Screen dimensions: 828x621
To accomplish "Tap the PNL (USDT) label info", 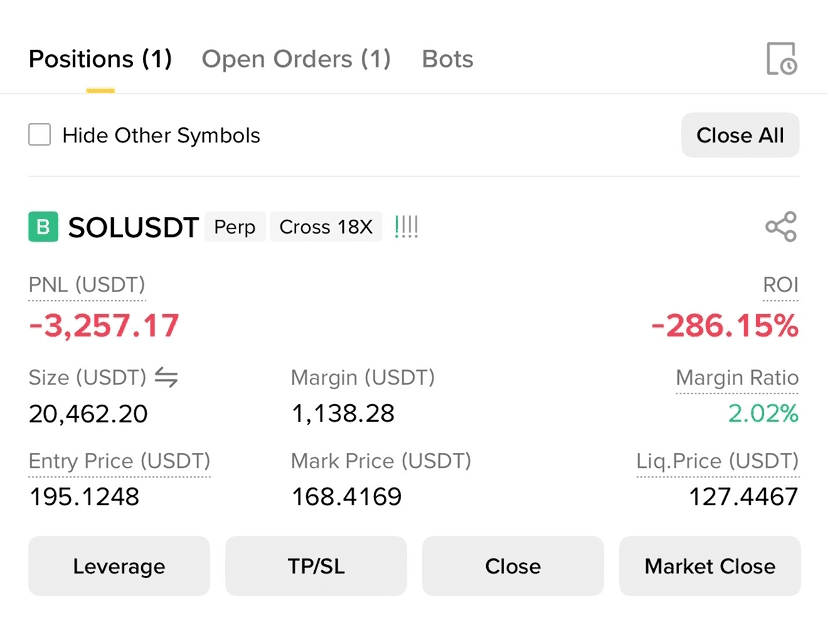I will coord(87,285).
